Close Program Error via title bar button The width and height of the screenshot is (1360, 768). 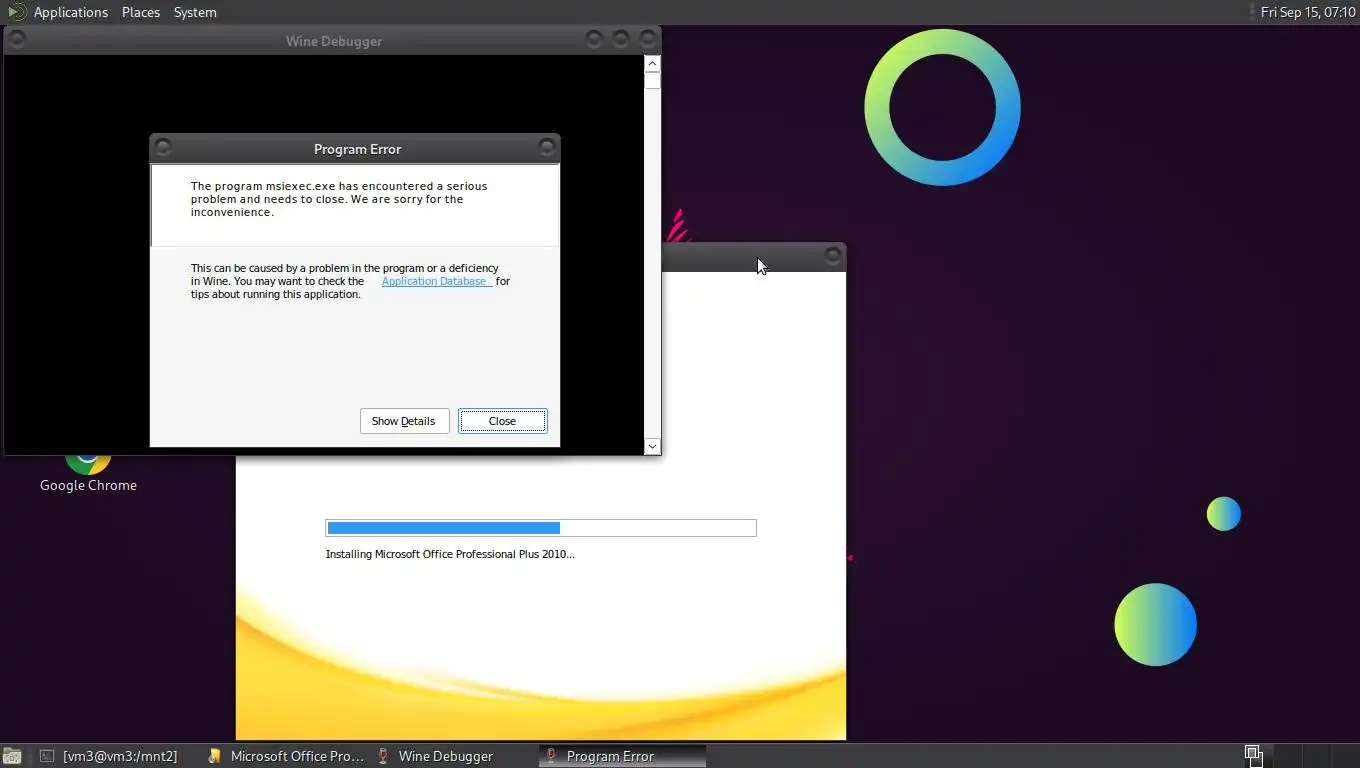[x=546, y=148]
